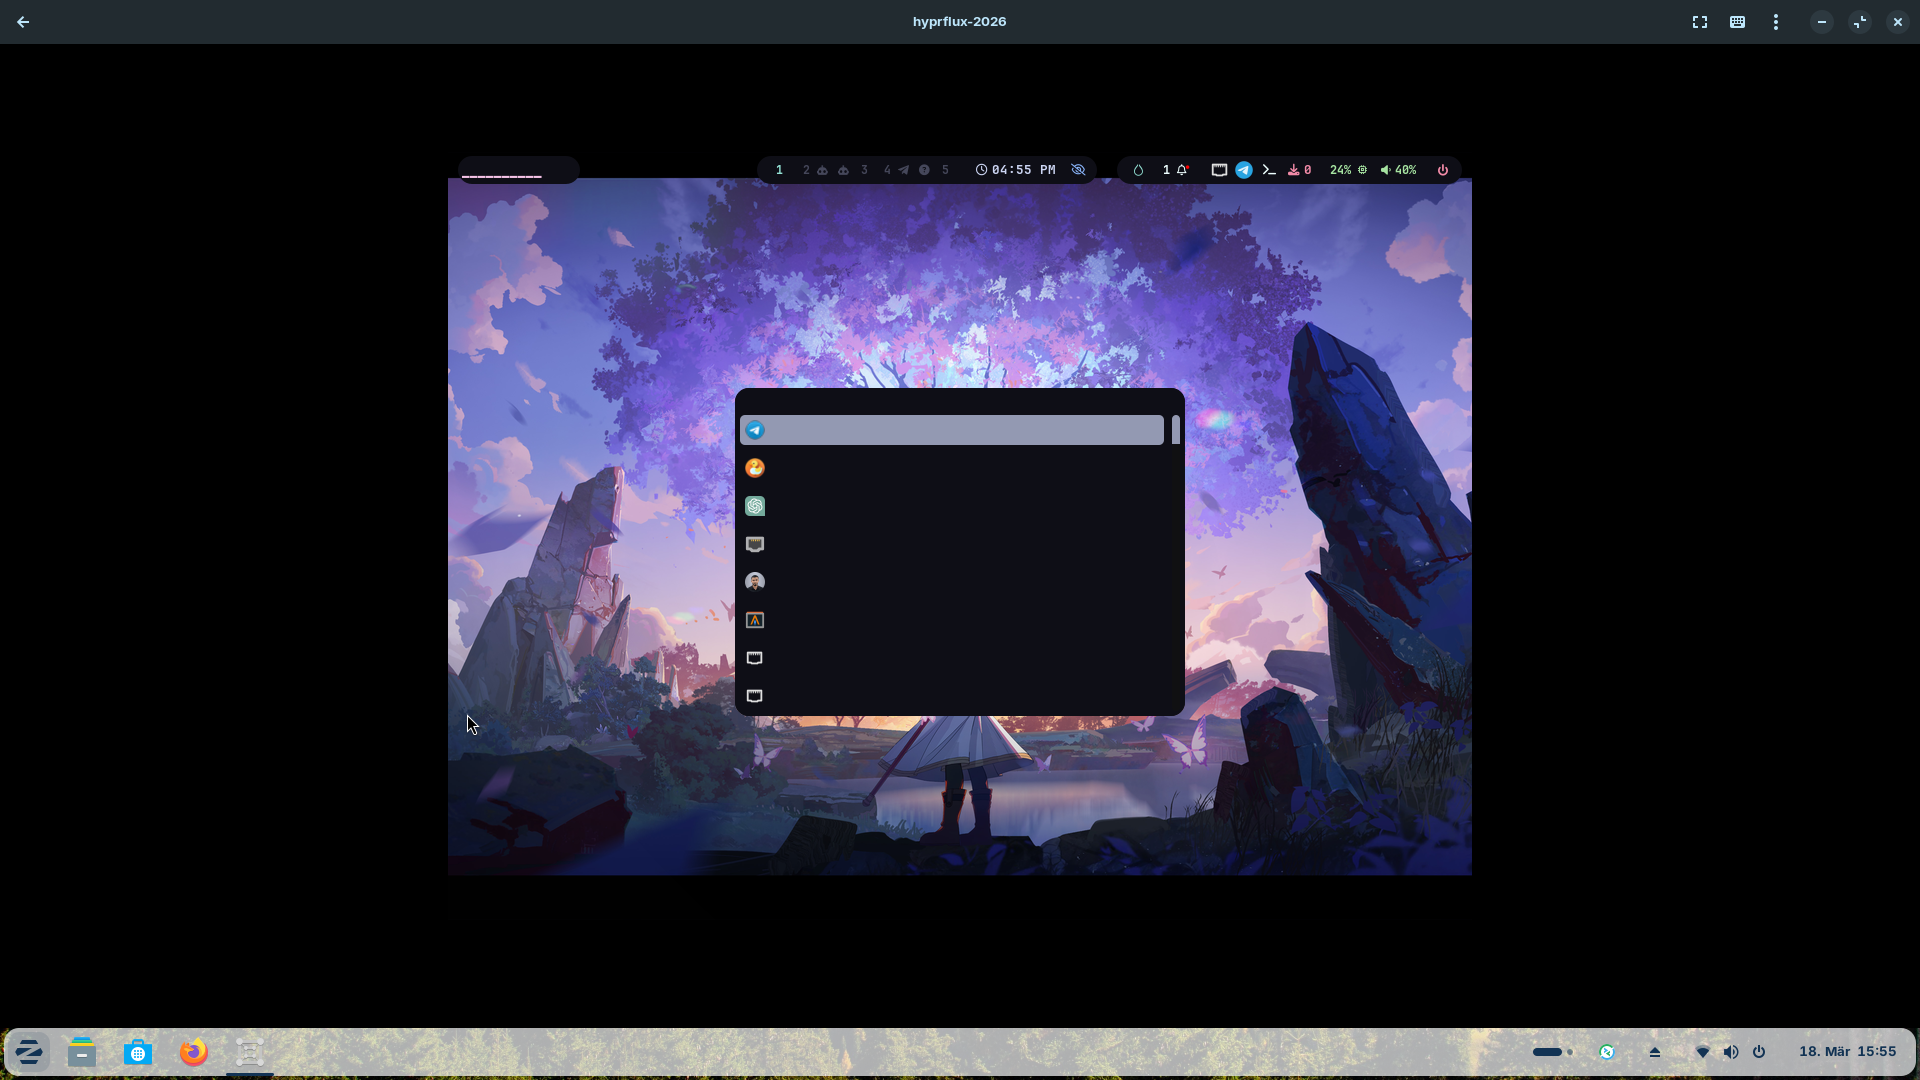
Task: Toggle the crossed-eye visibility icon
Action: 1078,170
